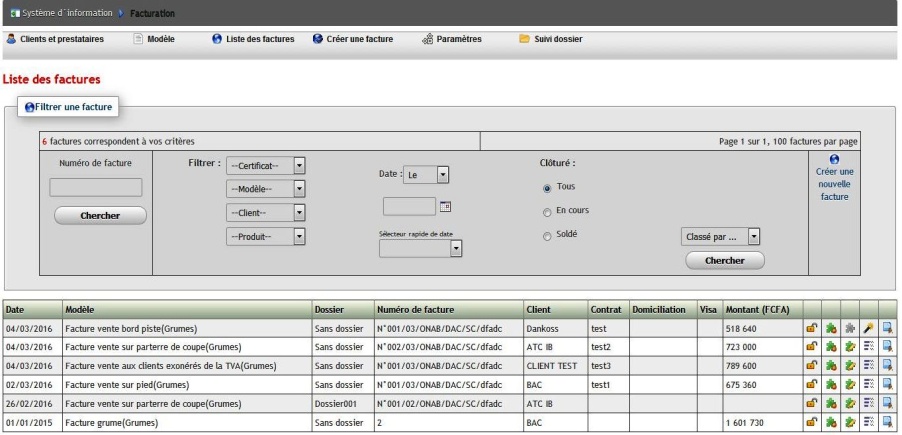The image size is (902, 435).
Task: Click the gray puzzle icon in Dankoss row
Action: pos(850,329)
